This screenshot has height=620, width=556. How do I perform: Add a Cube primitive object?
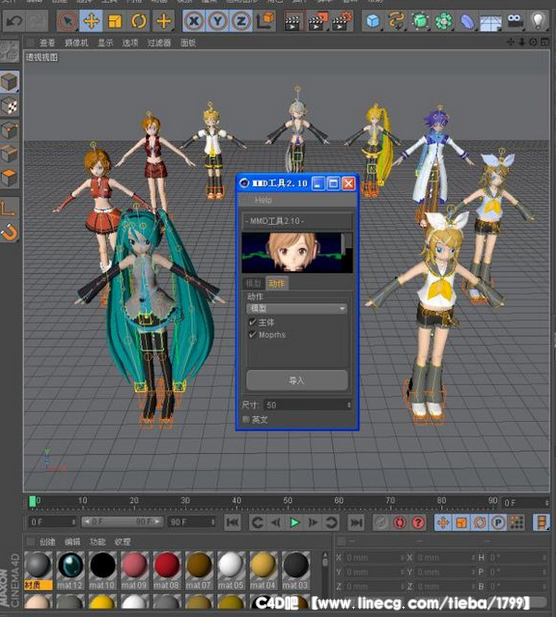click(x=373, y=21)
